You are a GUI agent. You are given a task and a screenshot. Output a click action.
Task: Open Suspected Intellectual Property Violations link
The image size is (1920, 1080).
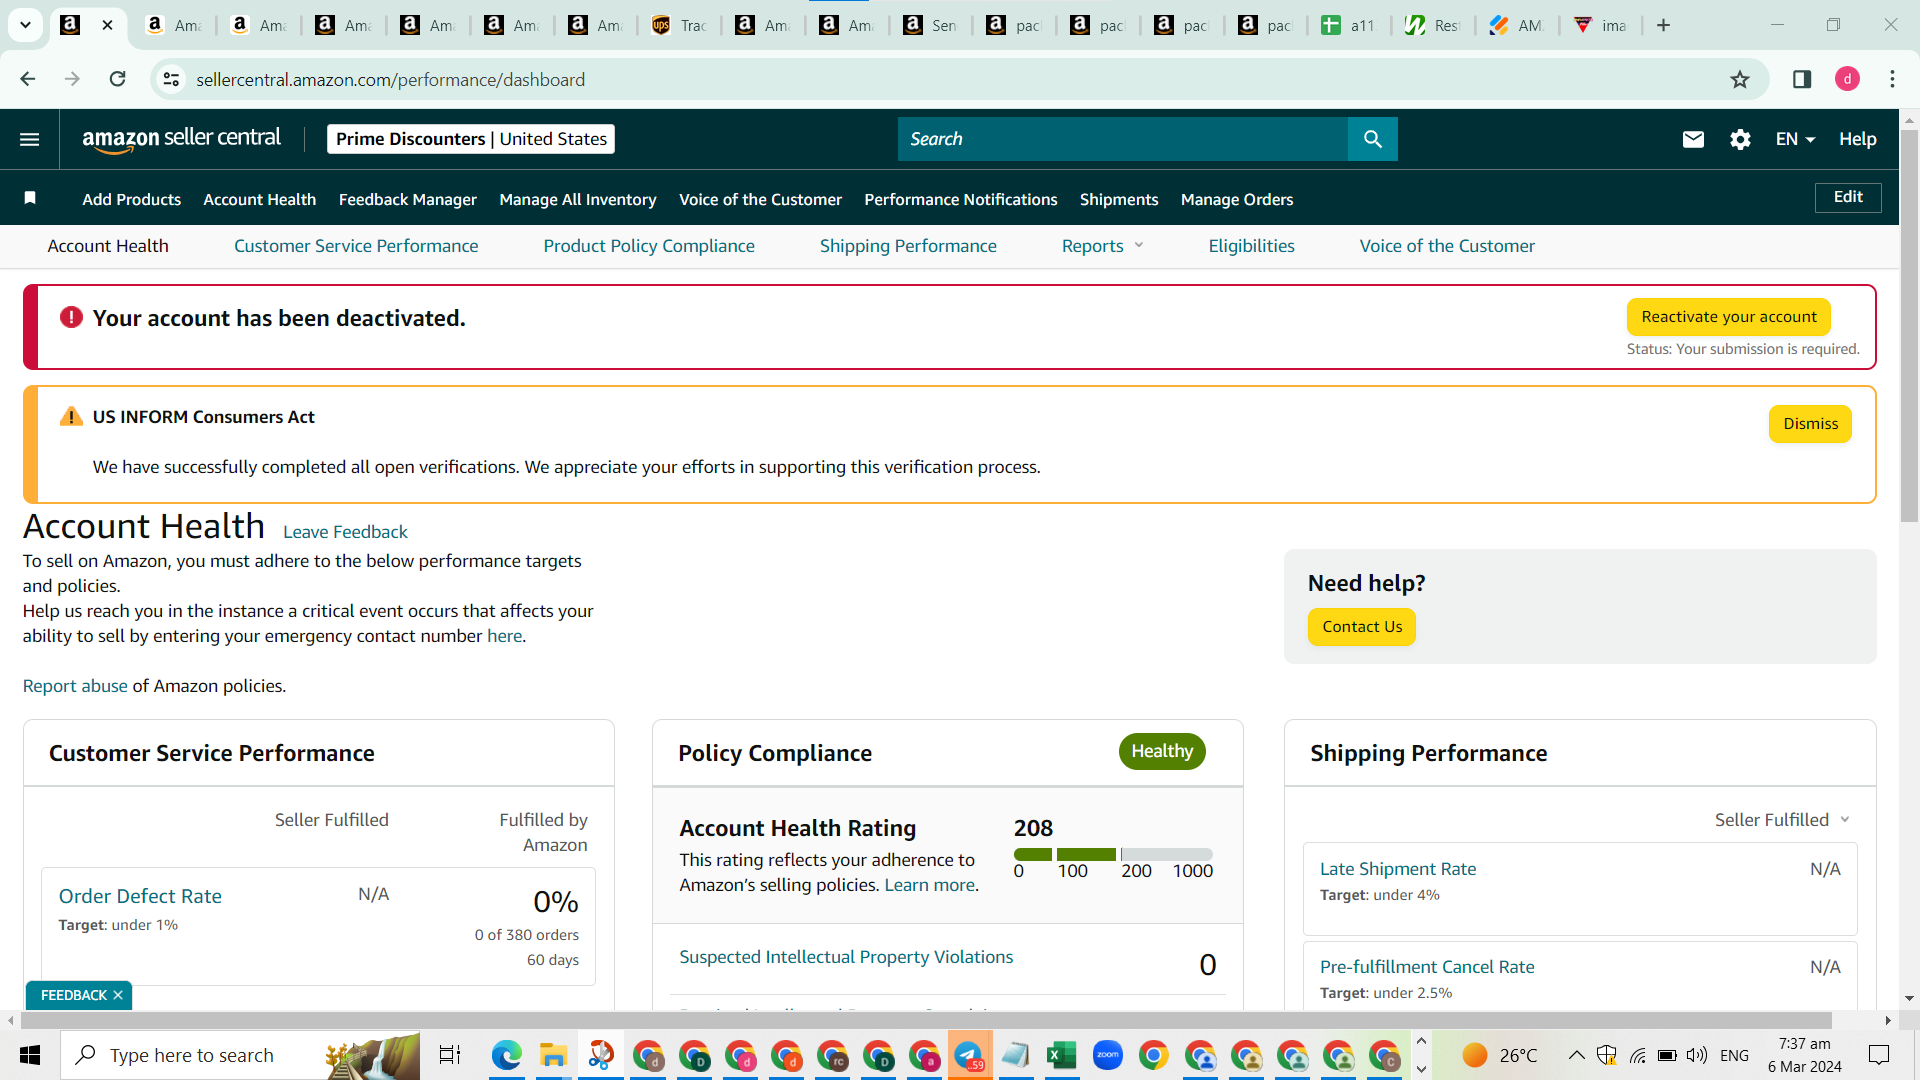846,957
